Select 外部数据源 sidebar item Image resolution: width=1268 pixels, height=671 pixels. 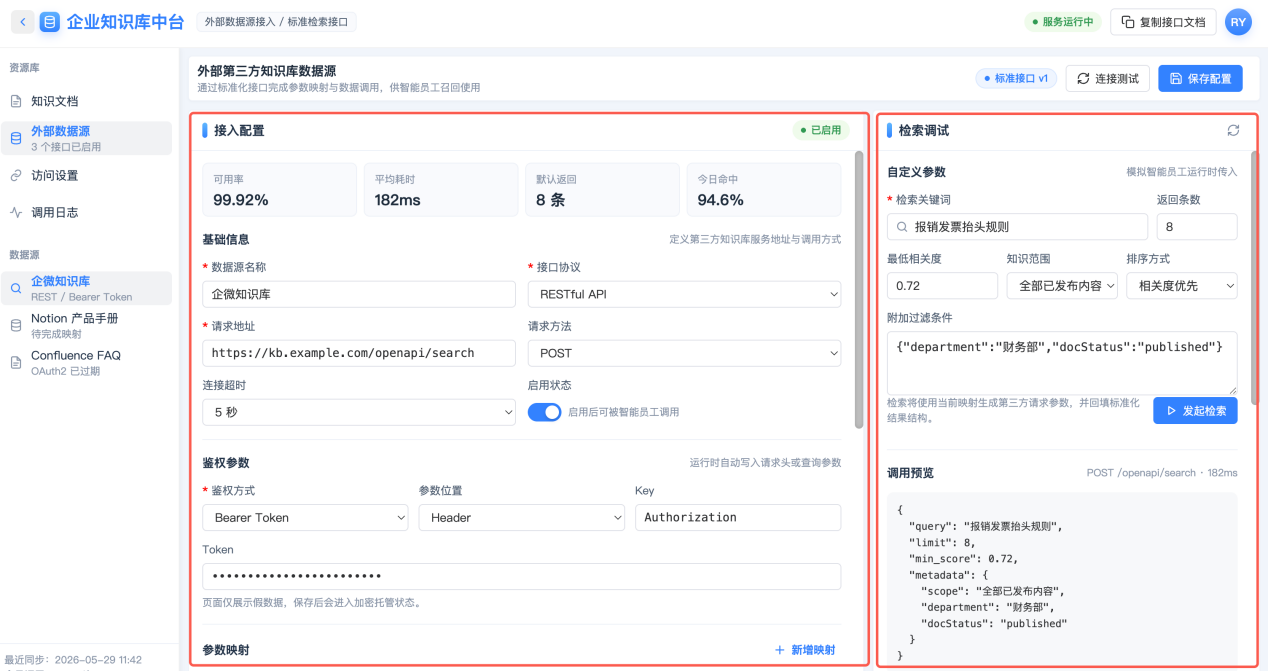tap(86, 138)
